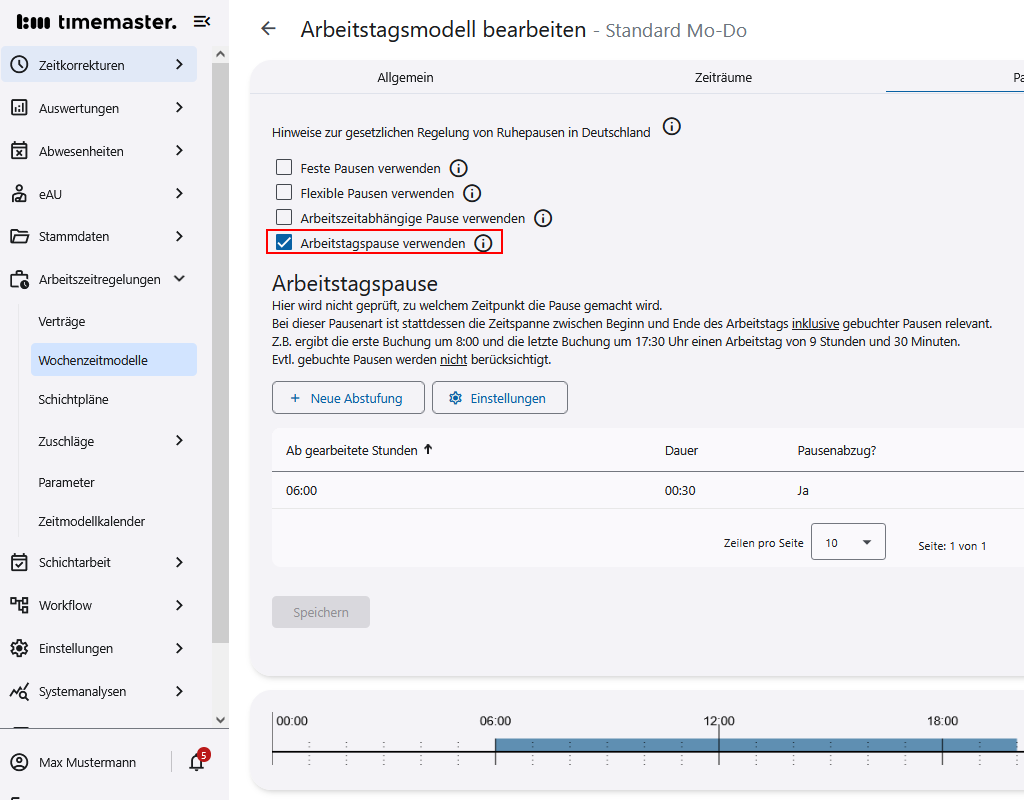Tick the Flexible Pausen verwenden checkbox
Screen dimensions: 1024x800
tap(284, 193)
